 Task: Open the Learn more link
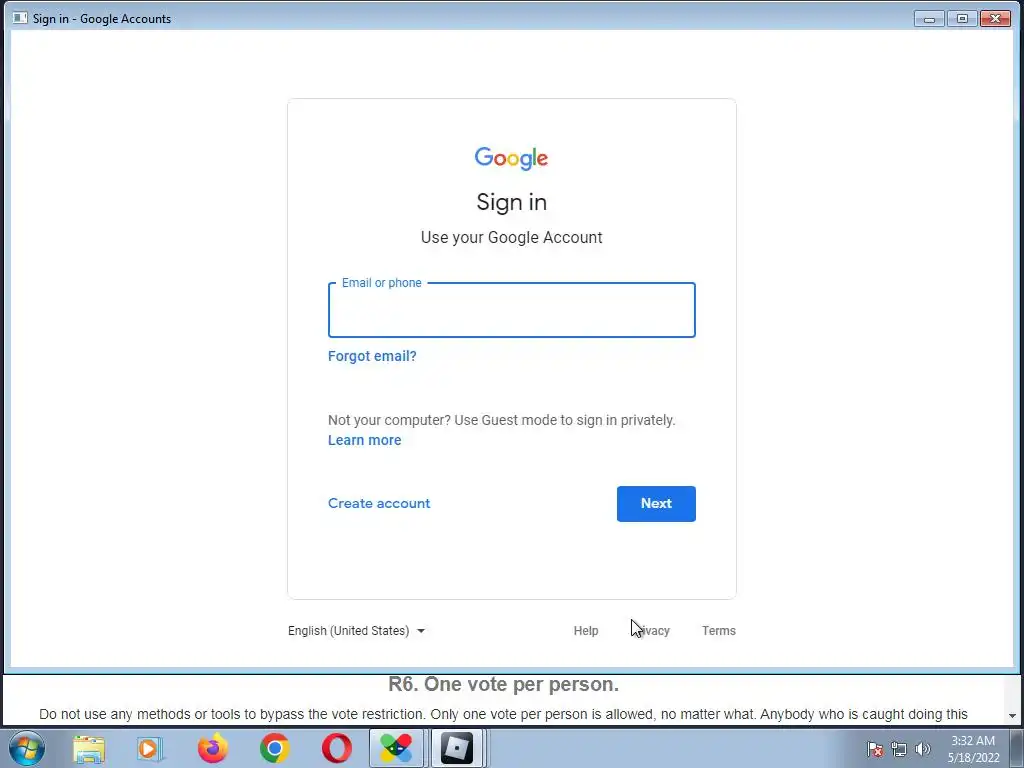click(x=364, y=440)
